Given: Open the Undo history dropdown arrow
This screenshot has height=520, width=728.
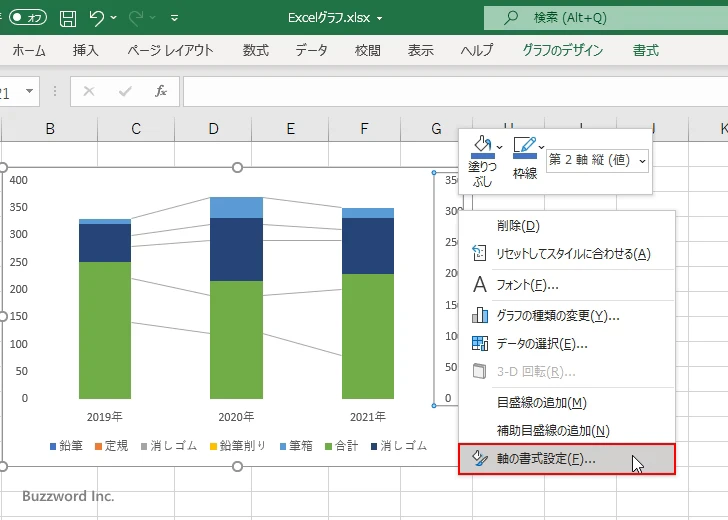Looking at the screenshot, I should tap(114, 18).
